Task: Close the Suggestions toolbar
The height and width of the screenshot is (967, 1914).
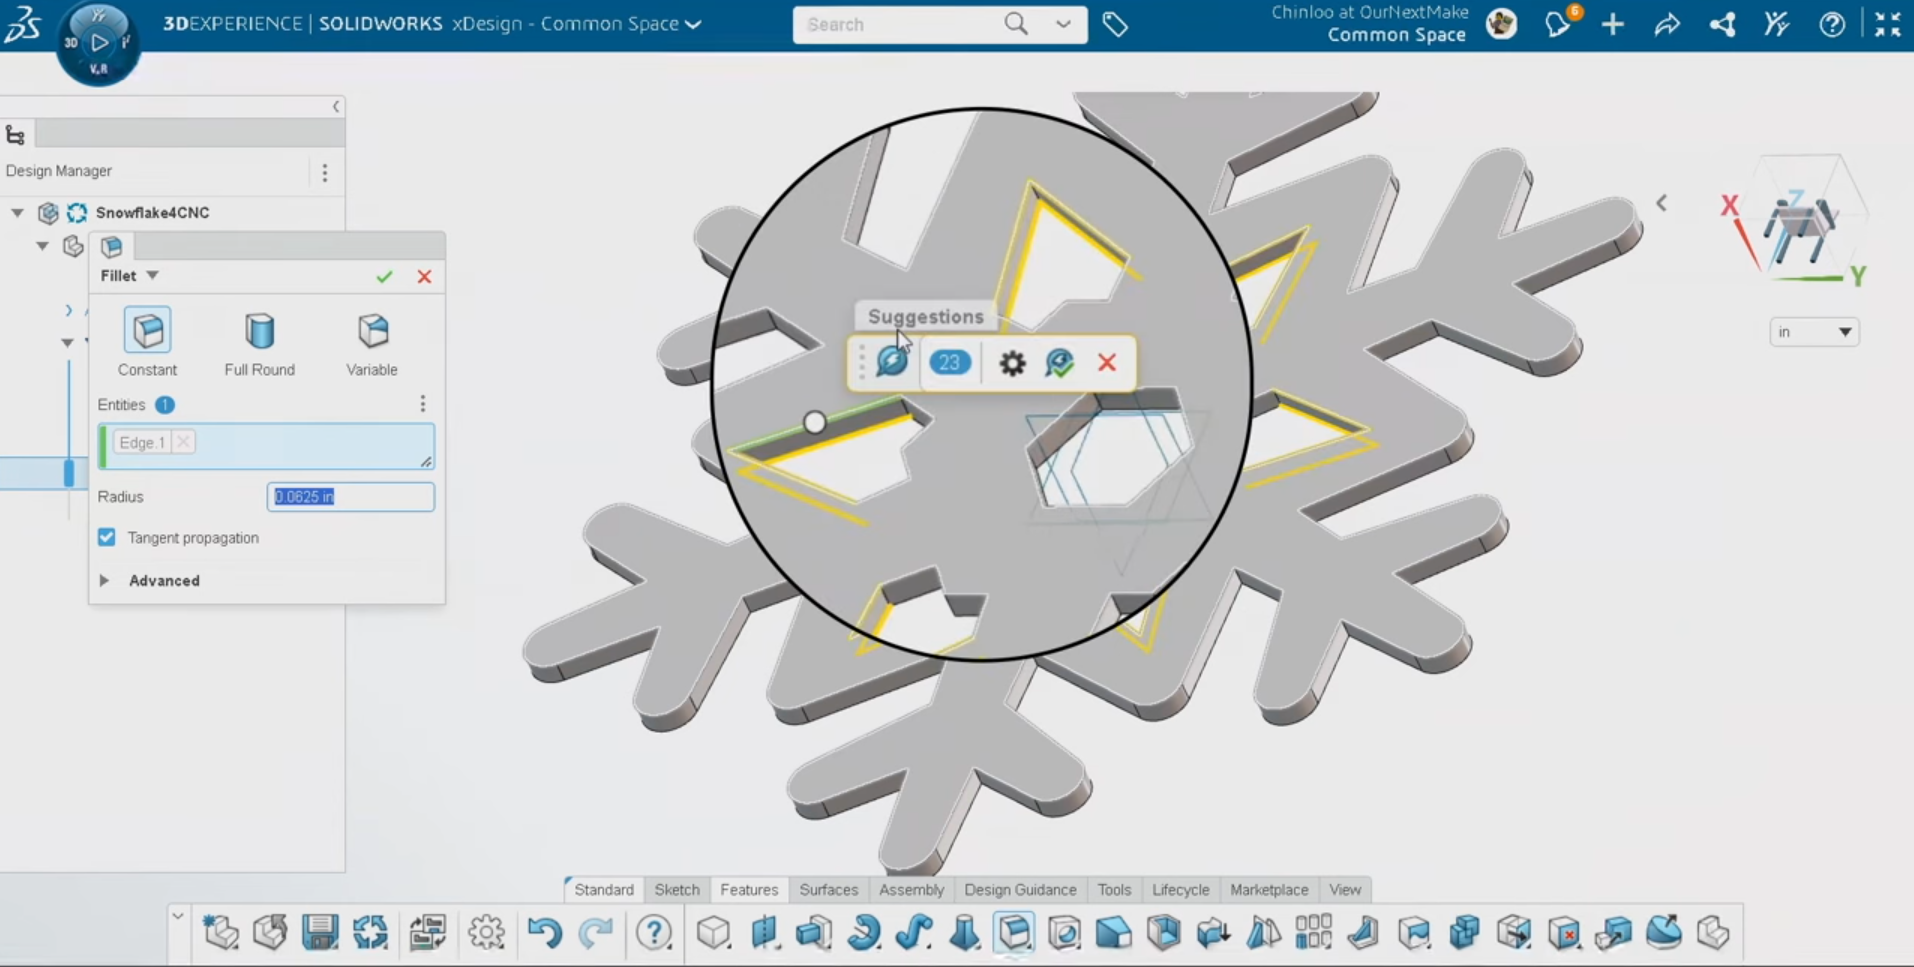Action: tap(1106, 363)
